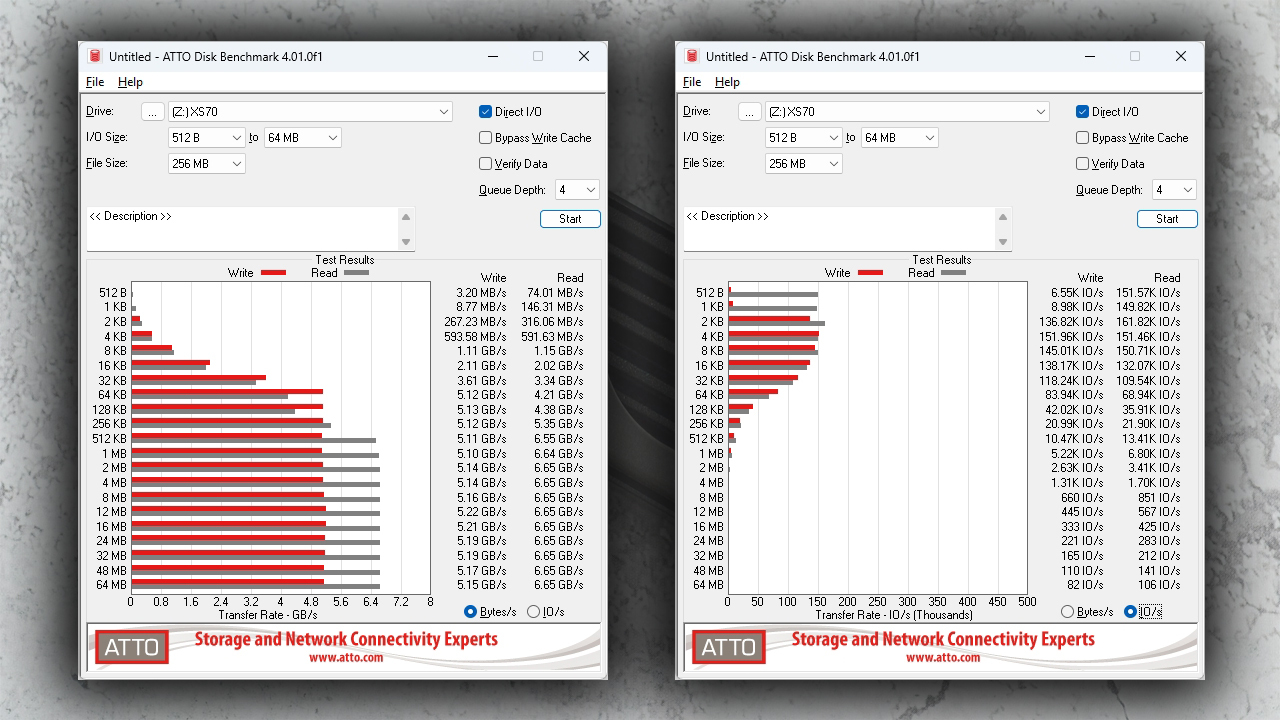Click red Write legend swatch in left window
The image size is (1280, 720).
click(274, 273)
